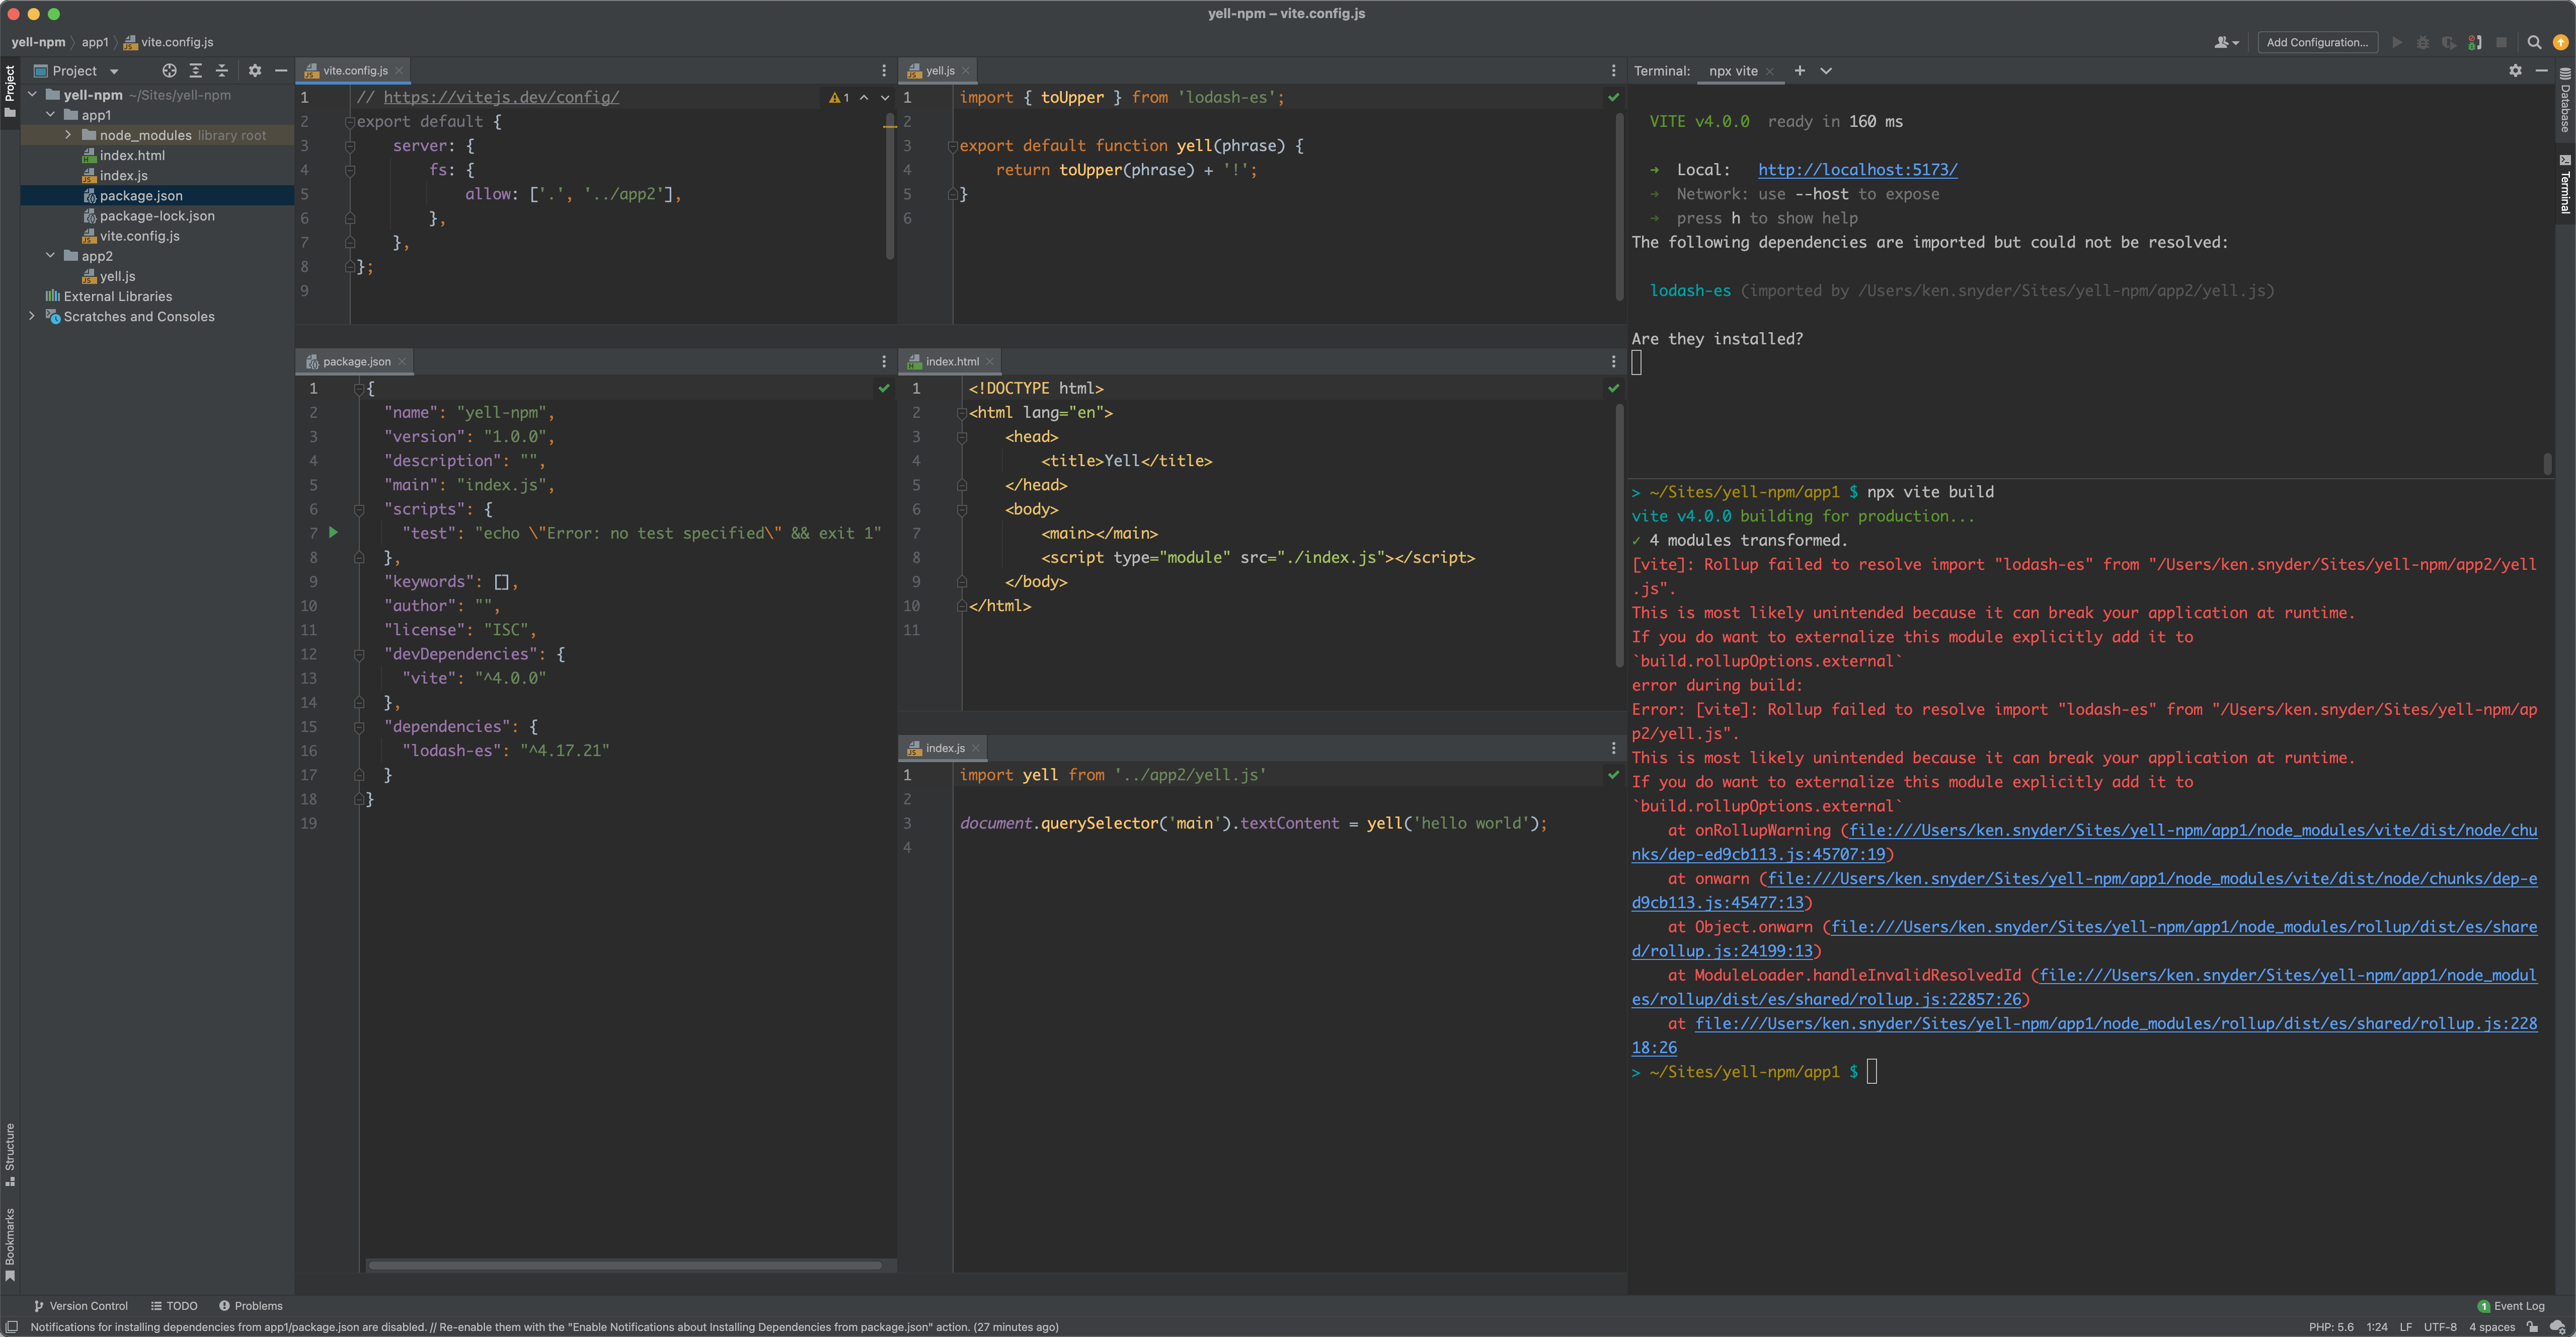Open Search Everywhere magnifier
The width and height of the screenshot is (2576, 1337).
2534,42
